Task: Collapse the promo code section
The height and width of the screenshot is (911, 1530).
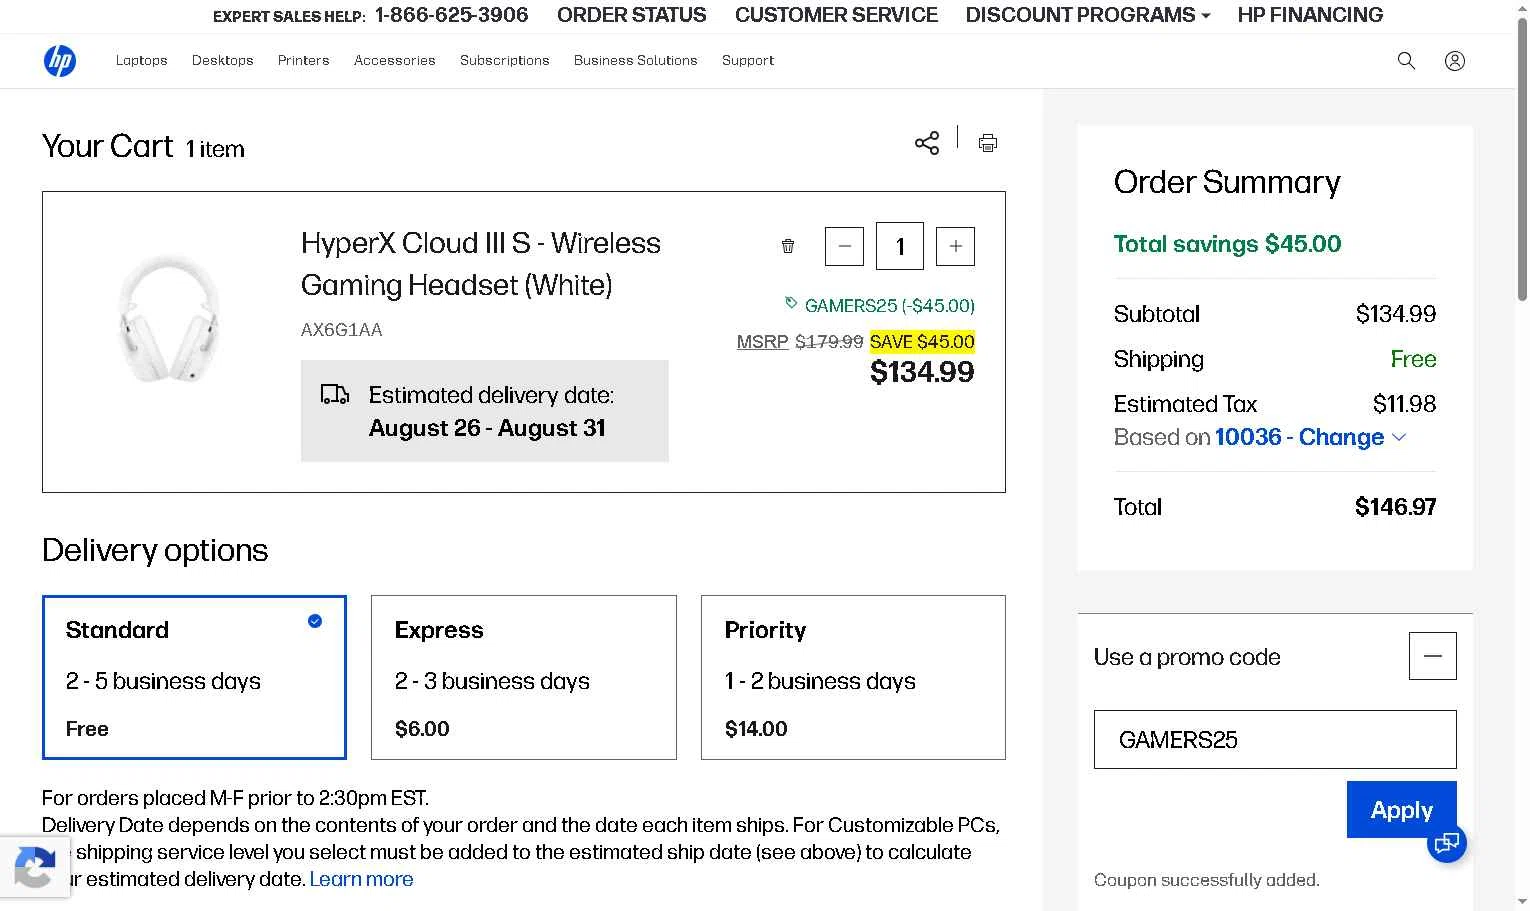Action: (1432, 656)
